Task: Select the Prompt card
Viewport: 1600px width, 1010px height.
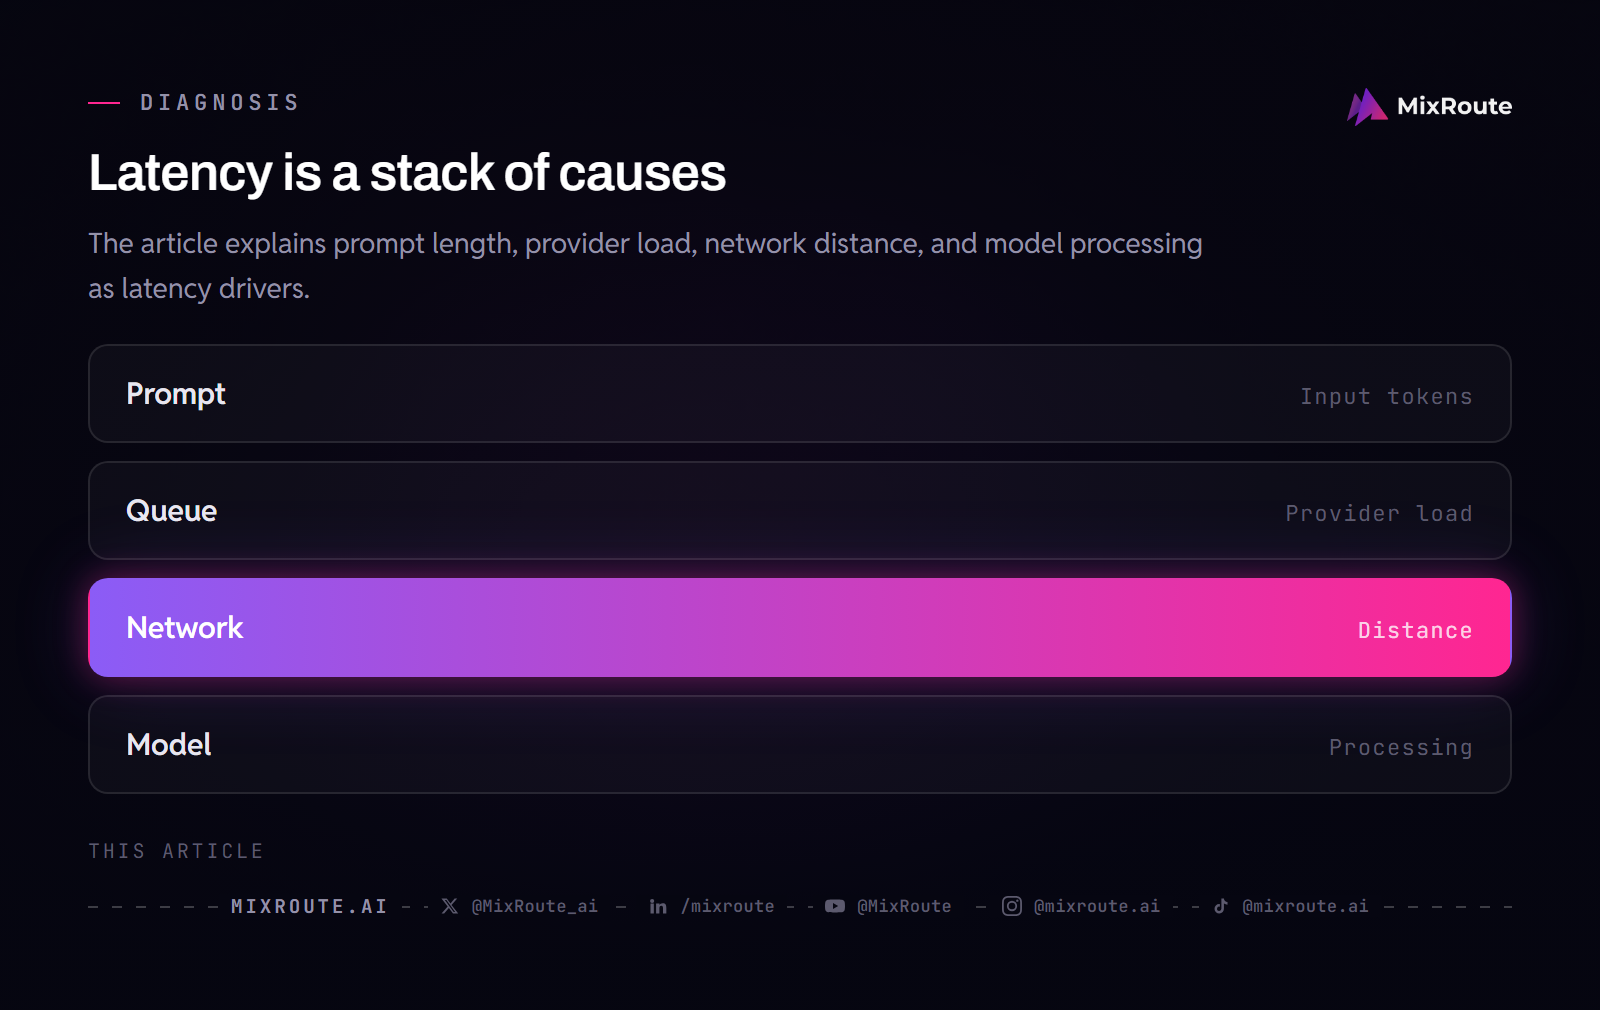Action: tap(800, 394)
